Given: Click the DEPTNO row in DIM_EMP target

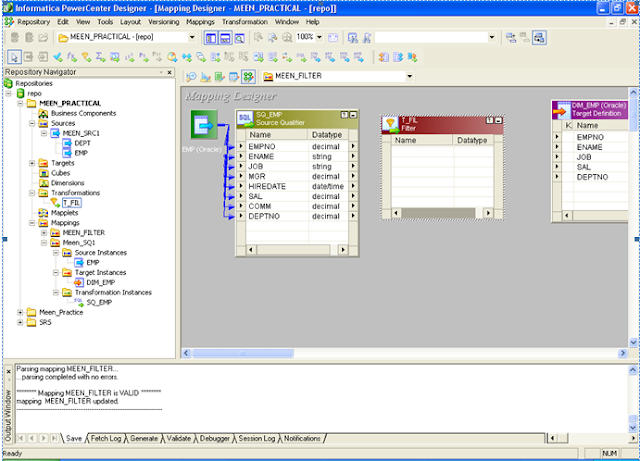Looking at the screenshot, I should pyautogui.click(x=592, y=177).
